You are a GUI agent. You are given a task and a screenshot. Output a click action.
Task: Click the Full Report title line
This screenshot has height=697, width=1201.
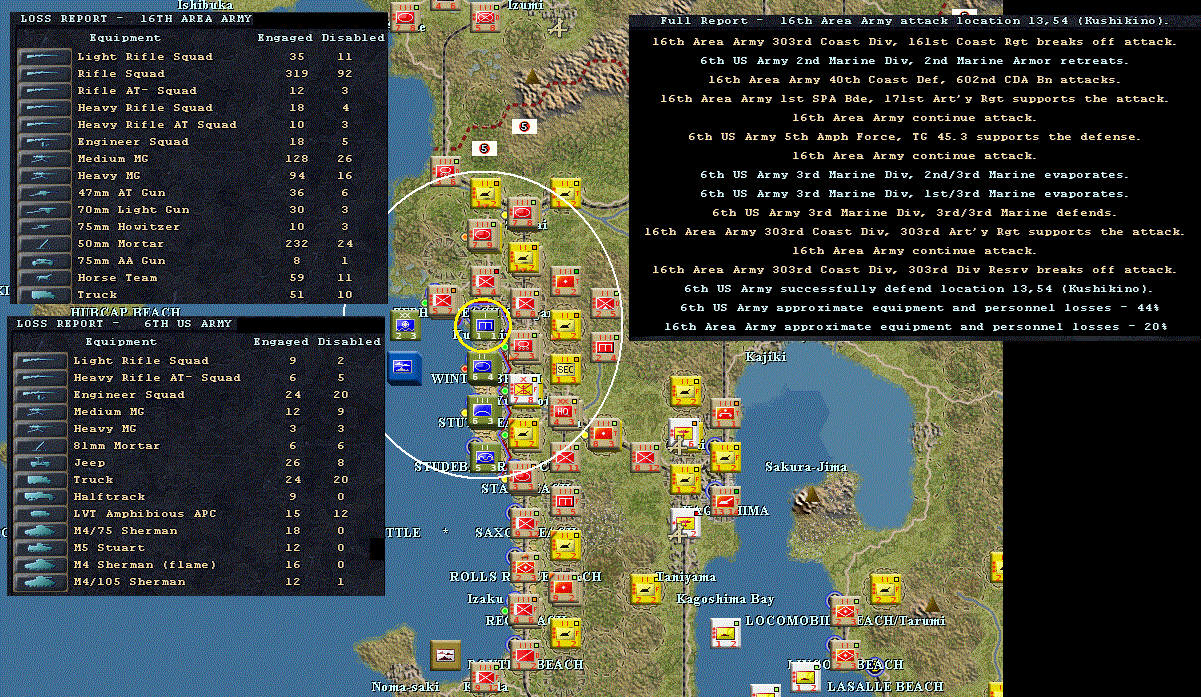(914, 22)
